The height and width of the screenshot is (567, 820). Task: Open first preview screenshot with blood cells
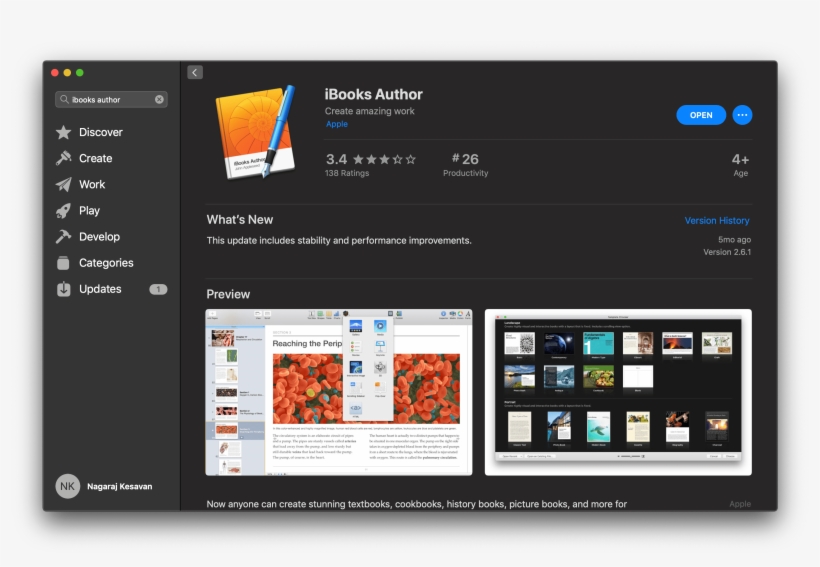tap(339, 392)
